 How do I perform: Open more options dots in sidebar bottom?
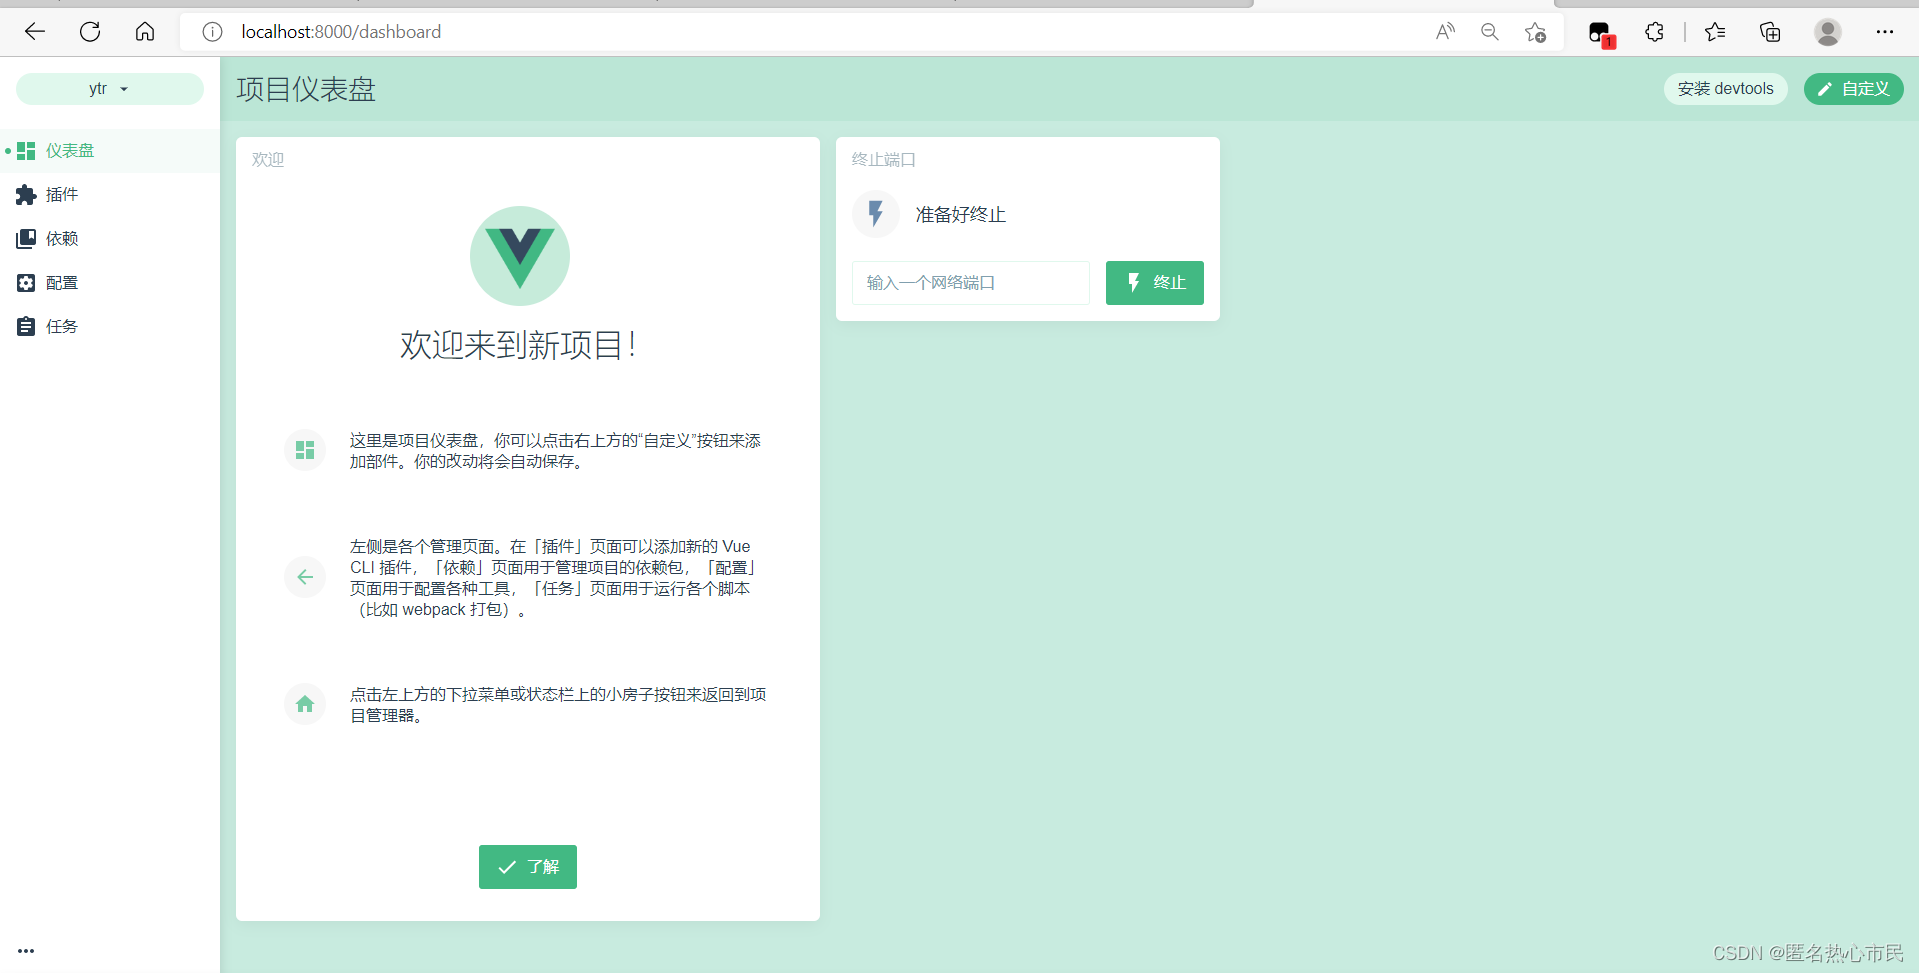tap(26, 951)
